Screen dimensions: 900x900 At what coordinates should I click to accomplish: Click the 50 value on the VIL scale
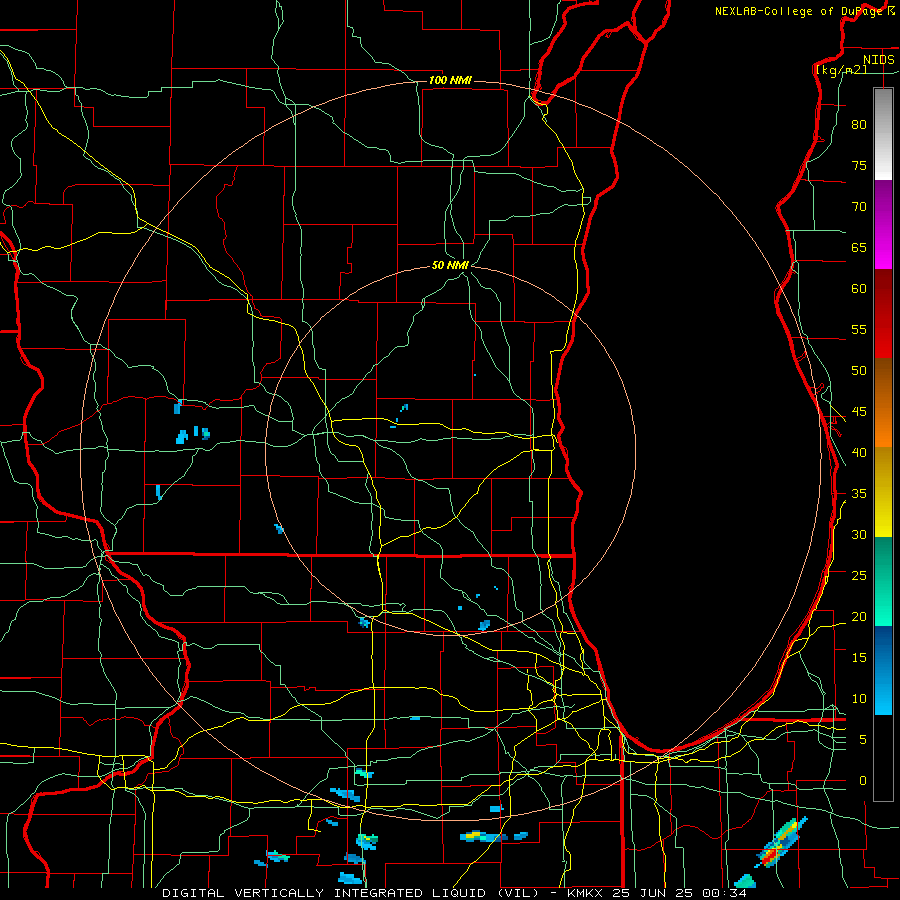[859, 370]
